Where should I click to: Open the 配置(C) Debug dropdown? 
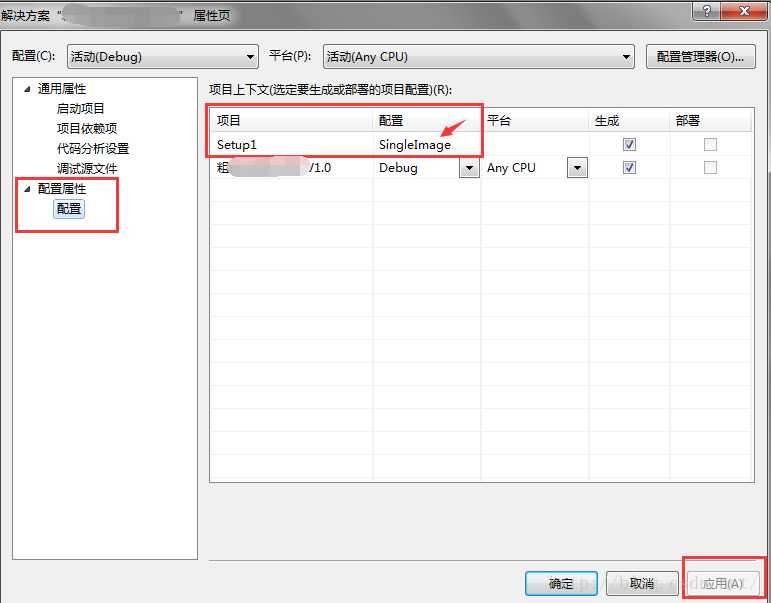coord(162,57)
